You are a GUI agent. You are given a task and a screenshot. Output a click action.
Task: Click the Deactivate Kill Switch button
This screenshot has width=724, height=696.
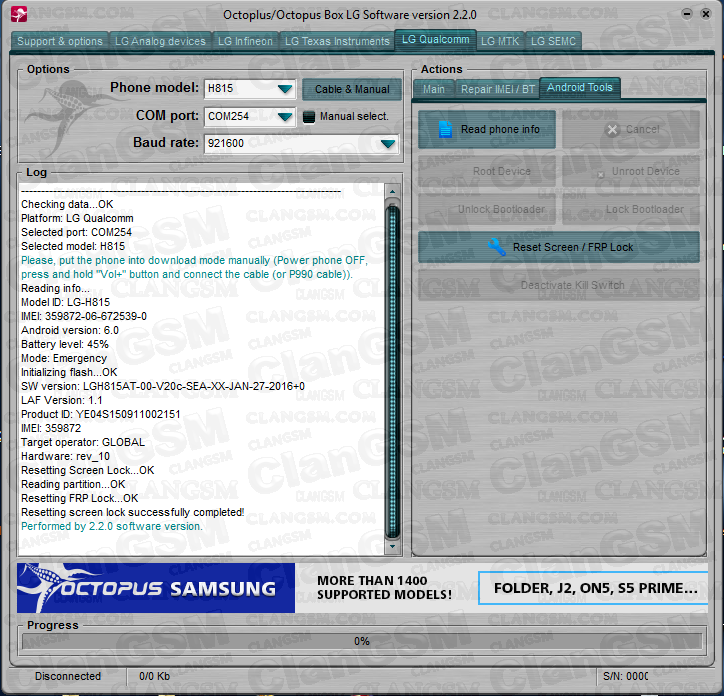click(x=559, y=285)
